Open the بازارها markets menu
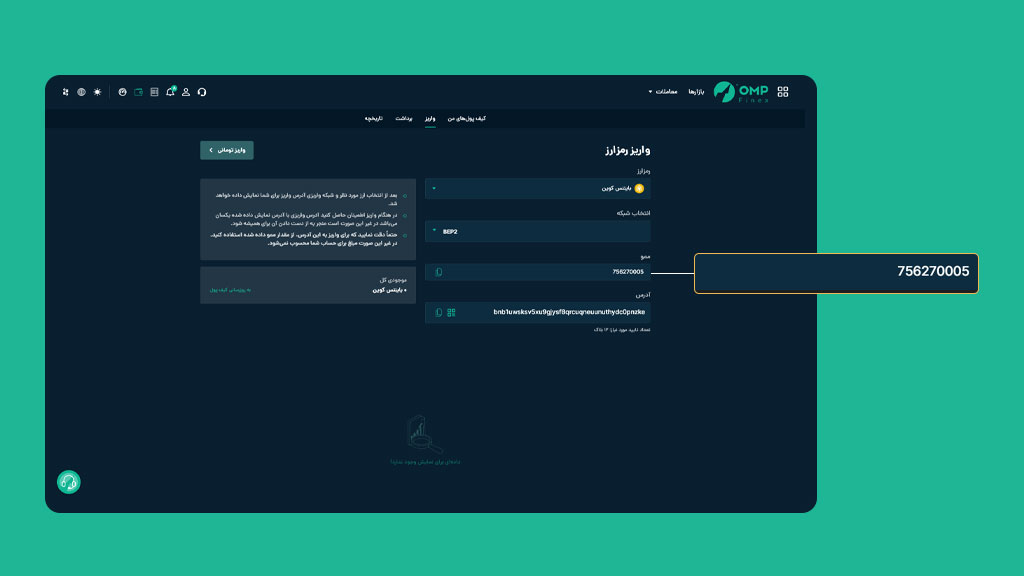The width and height of the screenshot is (1024, 576). coord(696,92)
